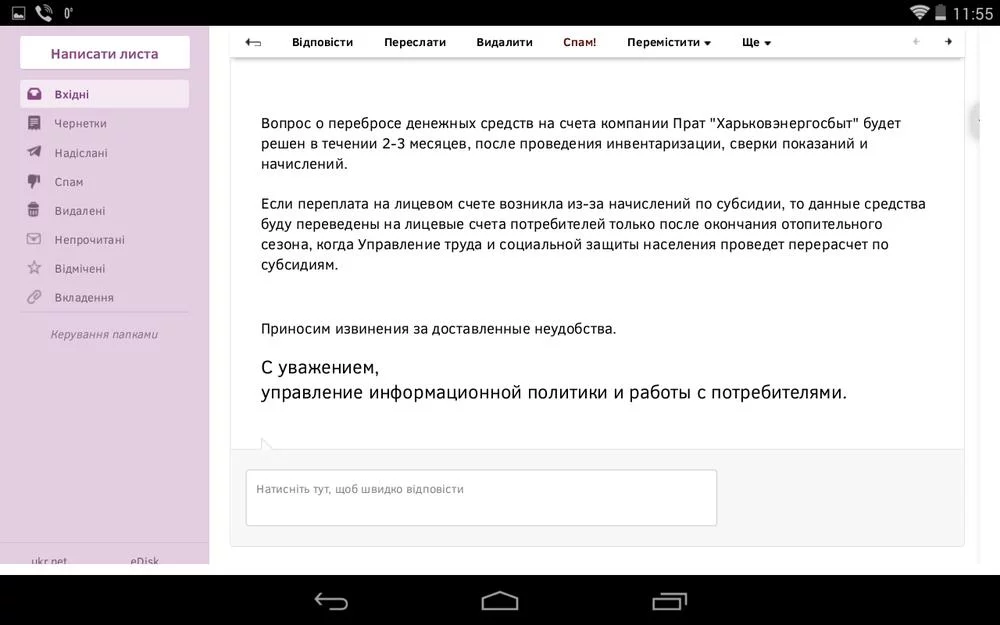Tap the Android recent apps button
The width and height of the screenshot is (1000, 625).
coord(670,601)
